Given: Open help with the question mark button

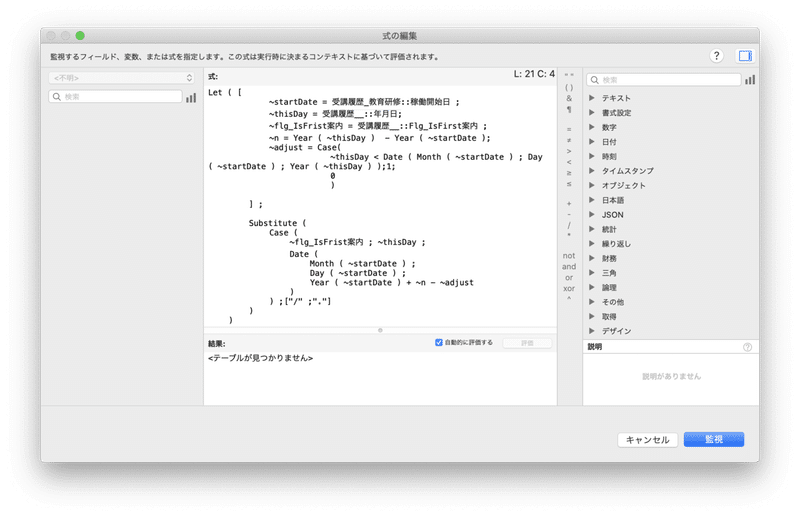Looking at the screenshot, I should tap(716, 56).
